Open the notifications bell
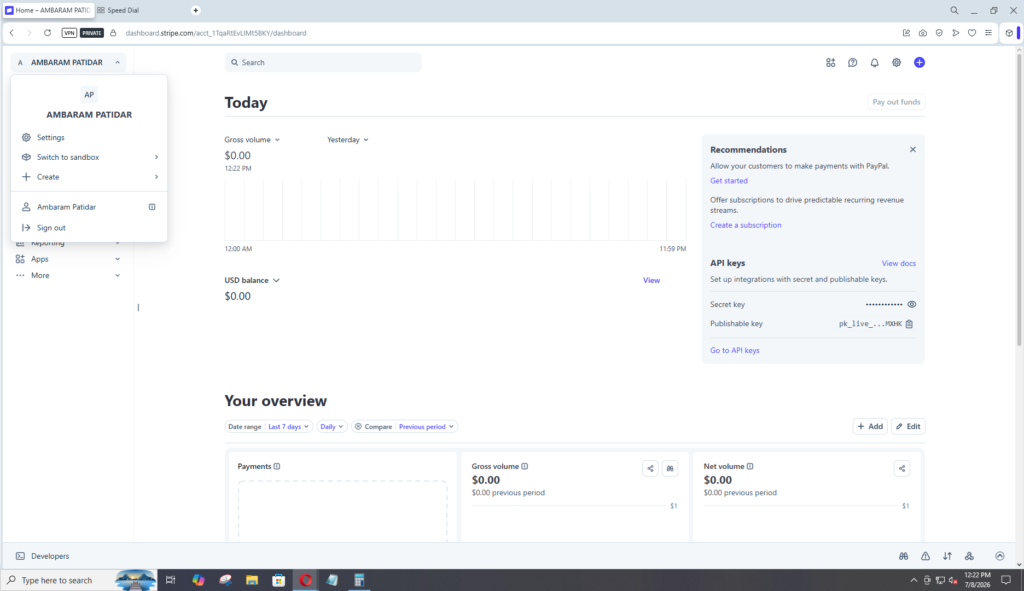Viewport: 1024px width, 591px height. (x=874, y=63)
